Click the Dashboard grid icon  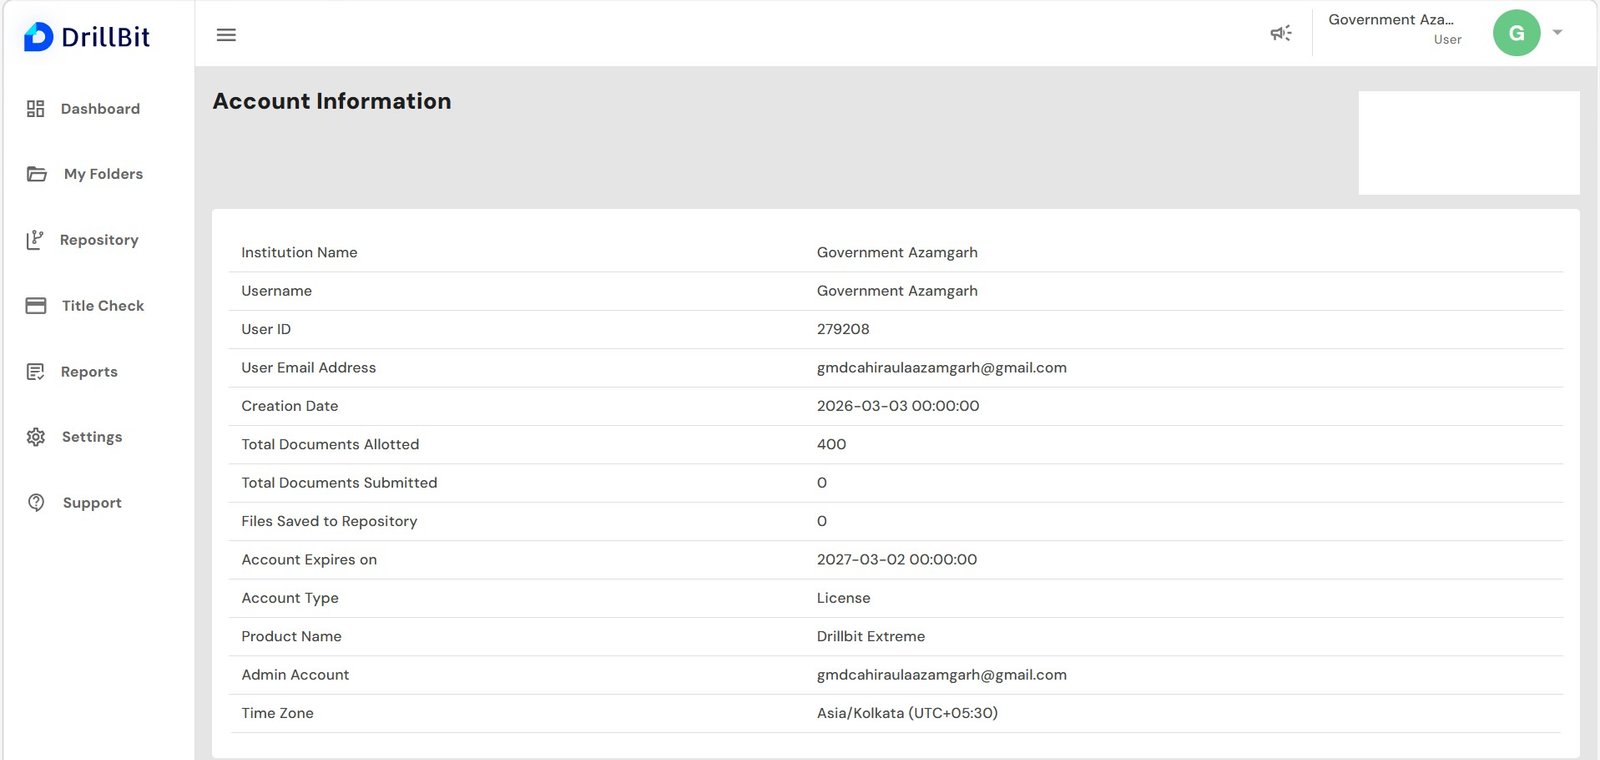coord(36,109)
